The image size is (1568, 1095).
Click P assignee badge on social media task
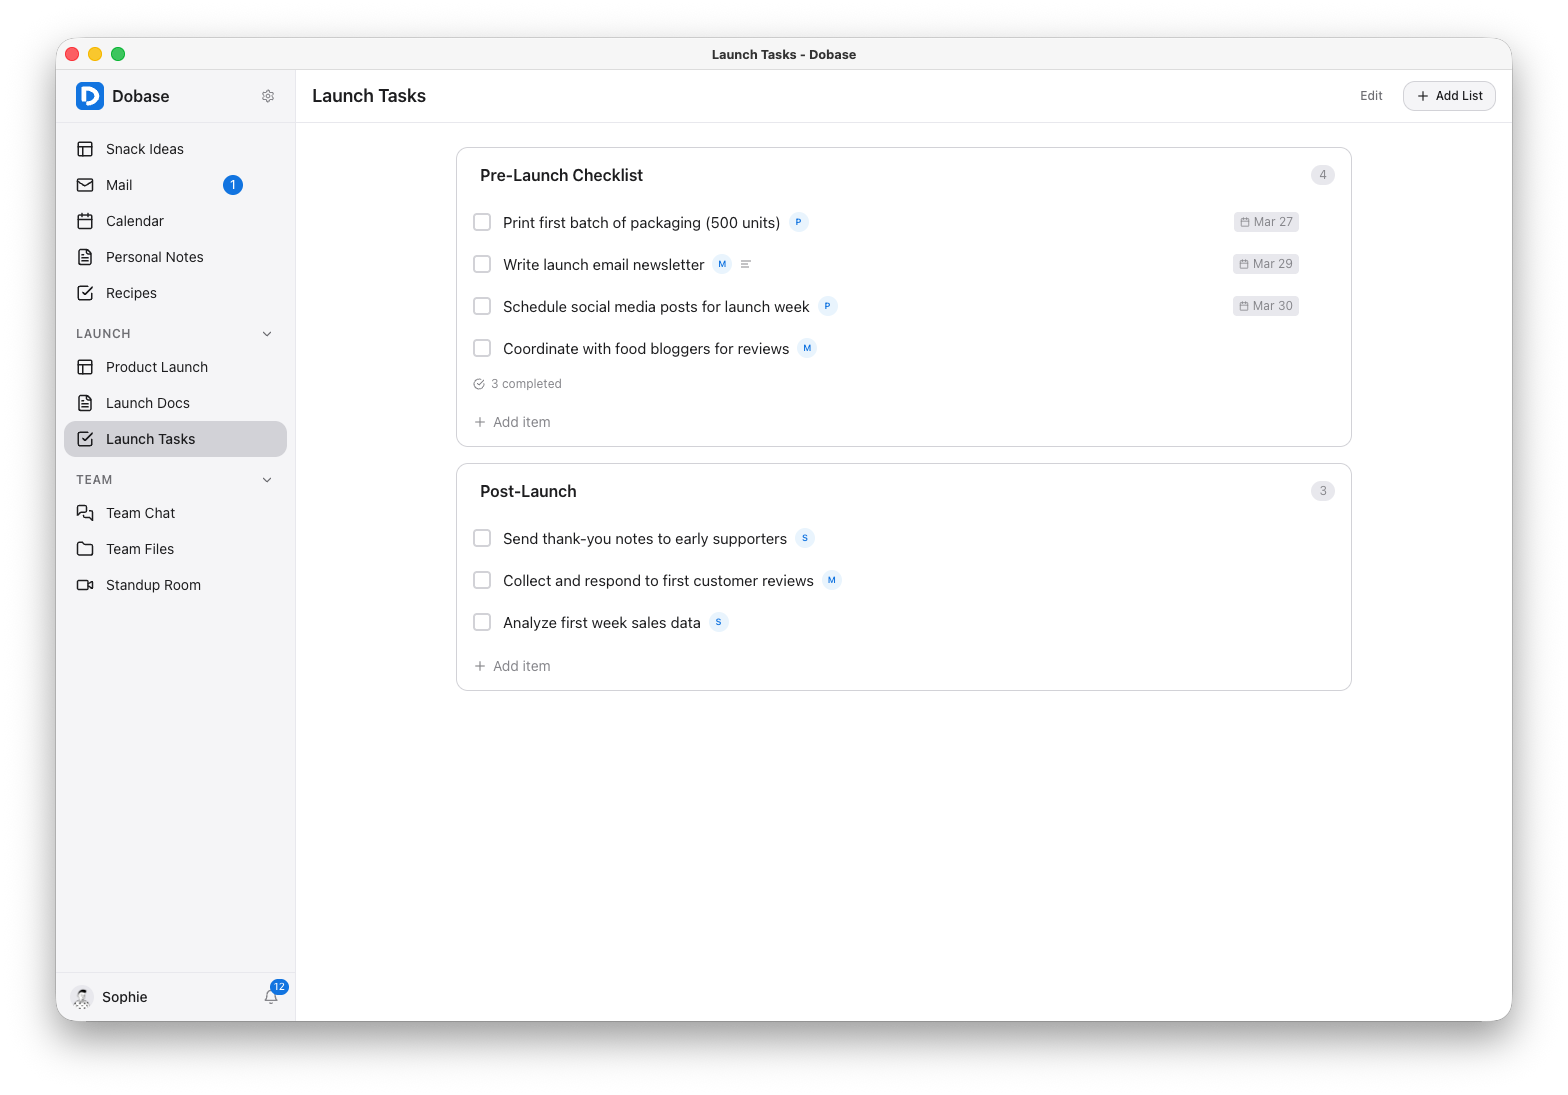click(x=827, y=306)
